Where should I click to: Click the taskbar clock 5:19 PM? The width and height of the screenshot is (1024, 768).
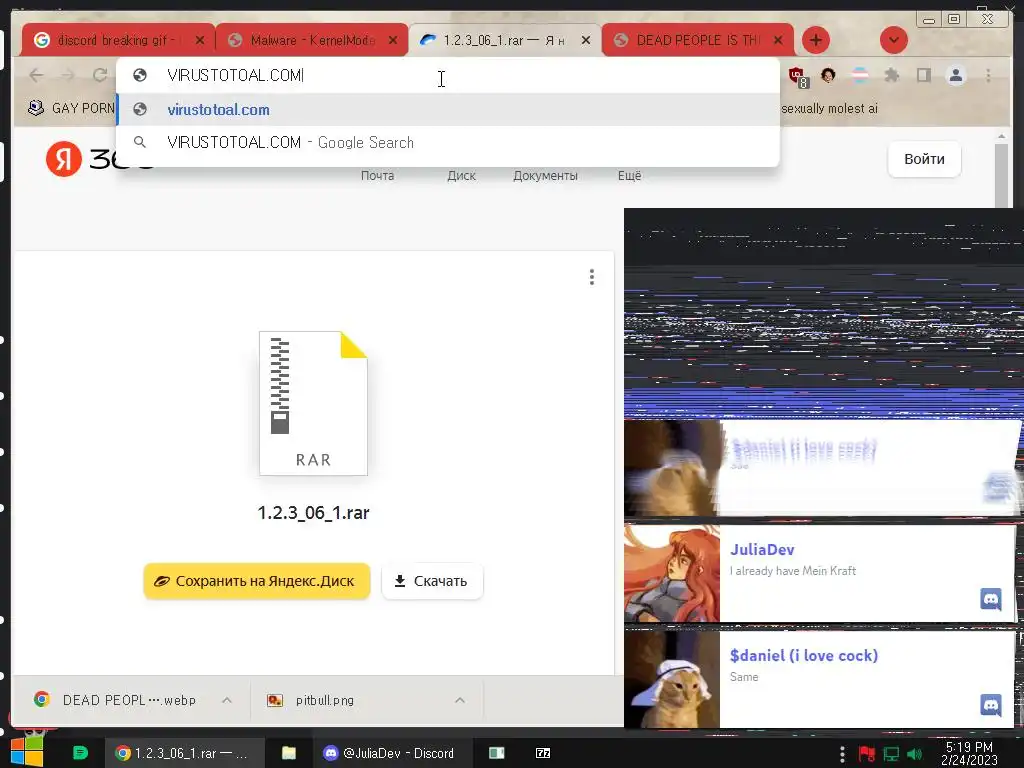(x=969, y=754)
